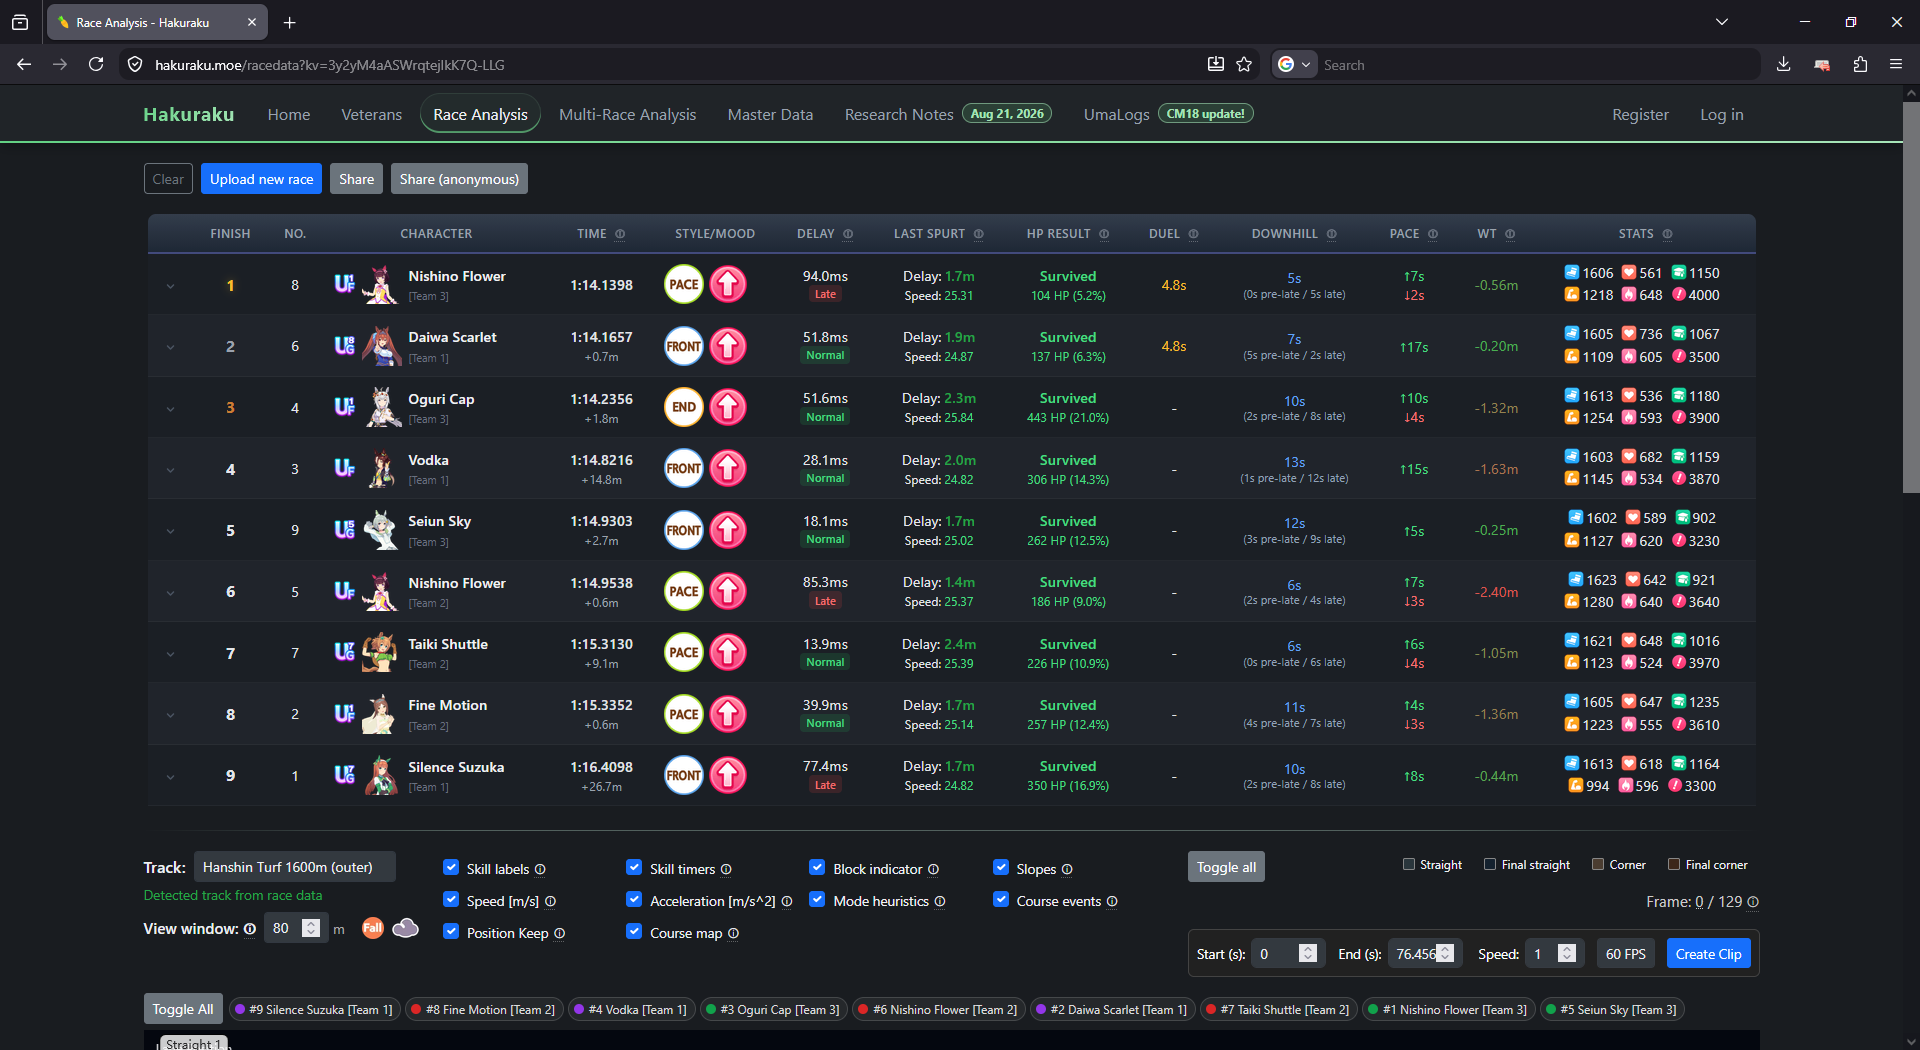The image size is (1920, 1050).
Task: Expand the Oguri Cap row details
Action: 170,408
